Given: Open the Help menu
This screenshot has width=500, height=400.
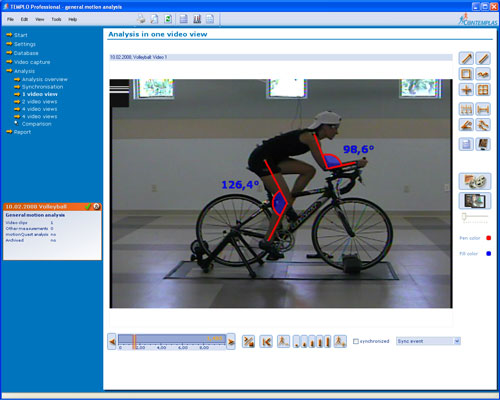Looking at the screenshot, I should coord(73,19).
